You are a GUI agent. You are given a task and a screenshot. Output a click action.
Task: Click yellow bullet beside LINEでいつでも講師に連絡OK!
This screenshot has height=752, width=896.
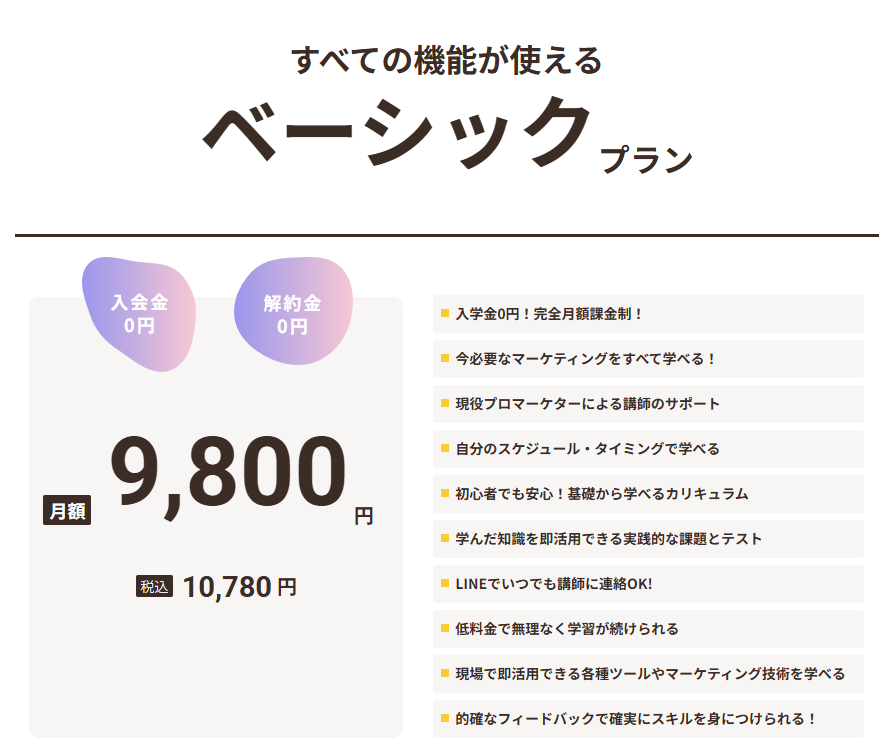point(445,583)
